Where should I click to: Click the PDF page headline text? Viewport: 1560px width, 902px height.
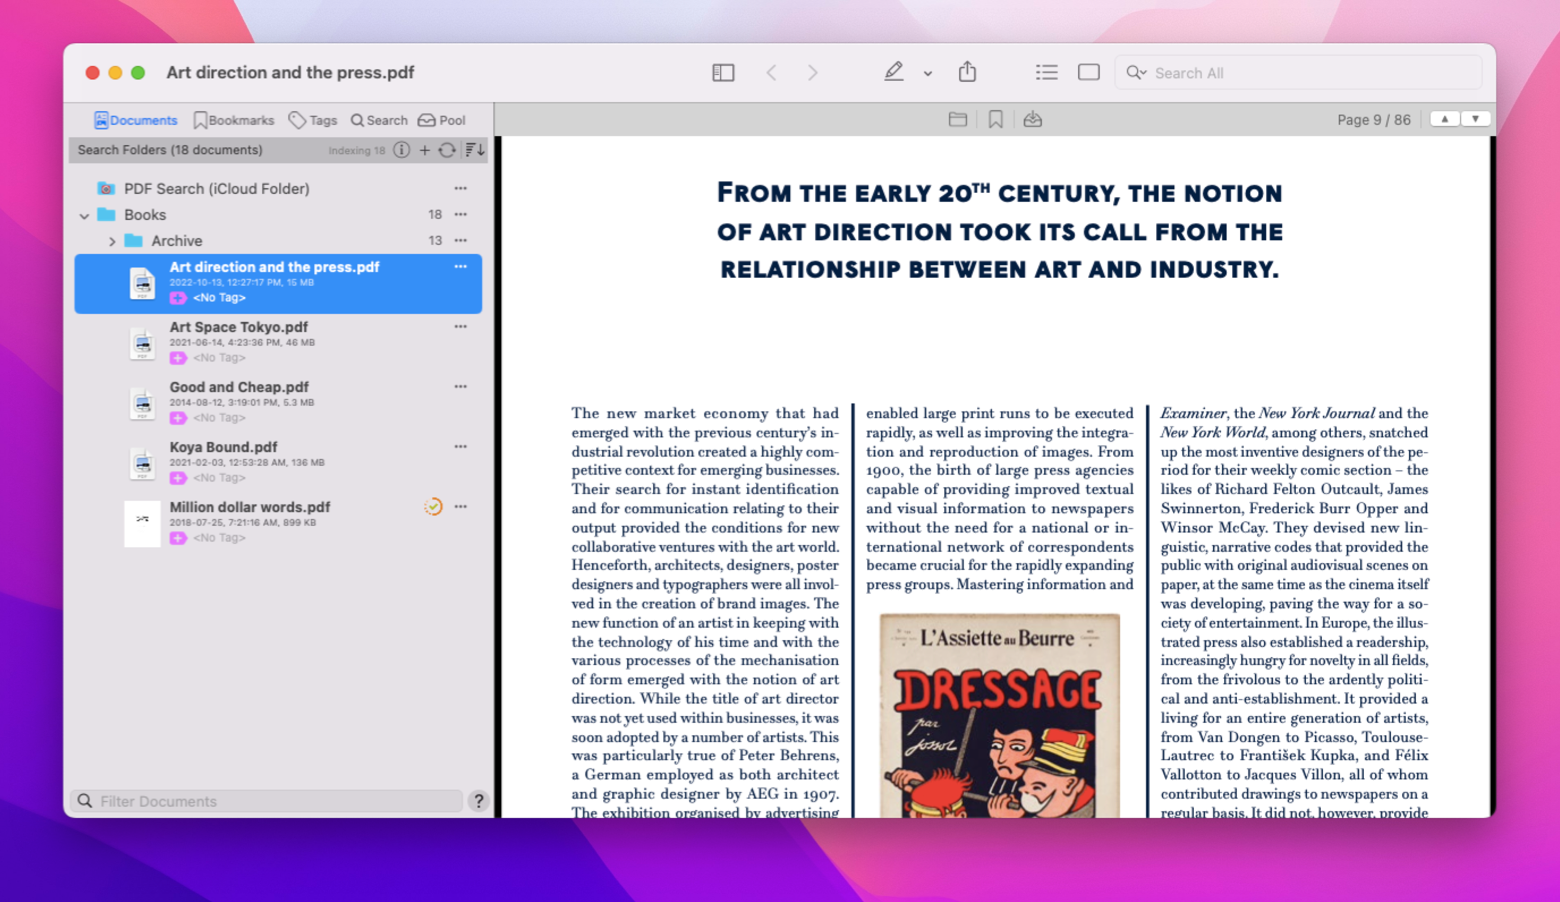click(x=999, y=231)
